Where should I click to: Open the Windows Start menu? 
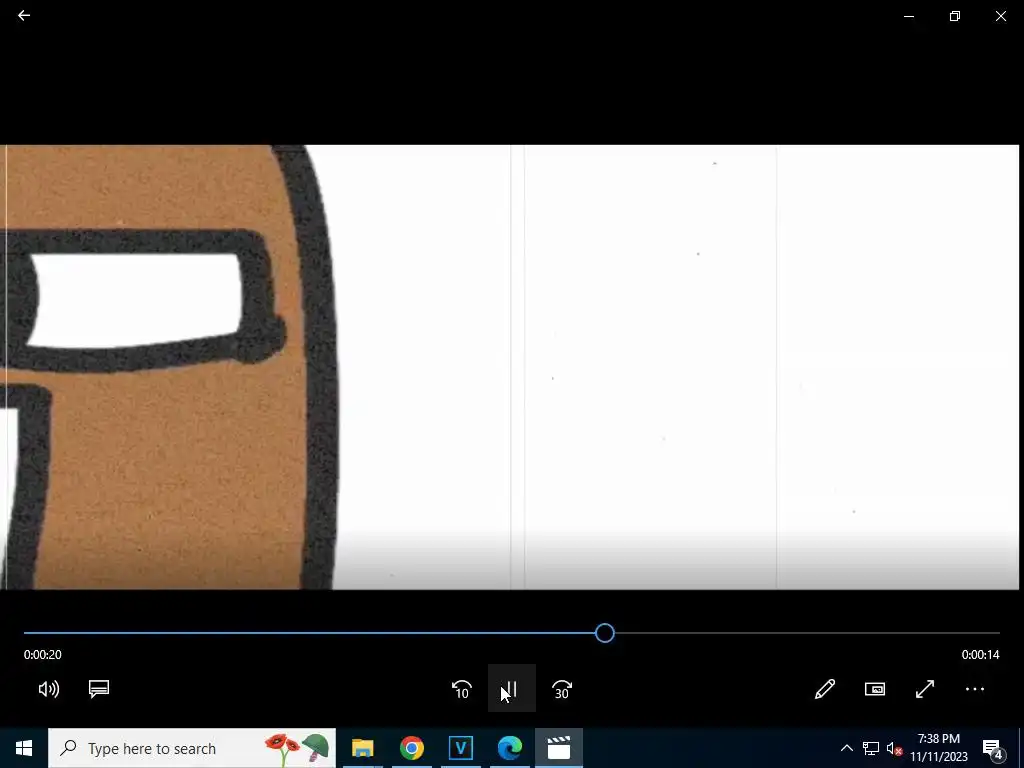(24, 748)
